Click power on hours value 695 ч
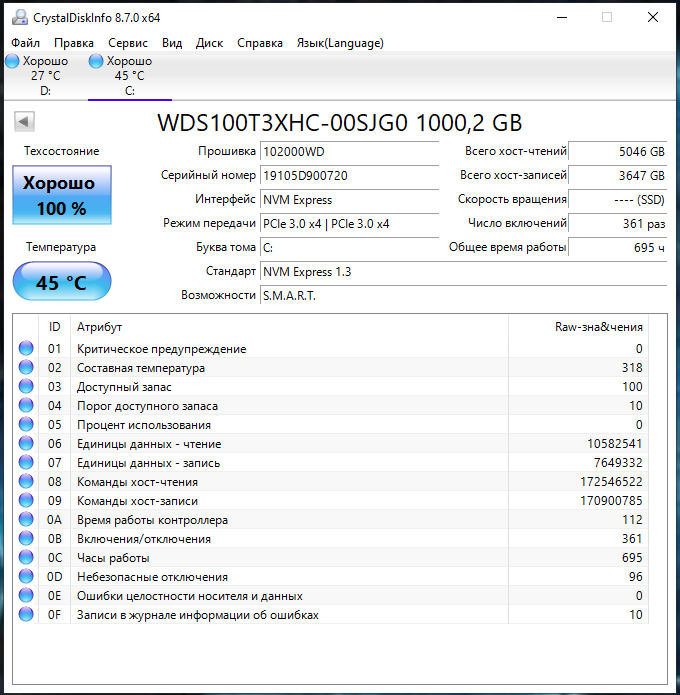This screenshot has height=695, width=680. pos(617,247)
